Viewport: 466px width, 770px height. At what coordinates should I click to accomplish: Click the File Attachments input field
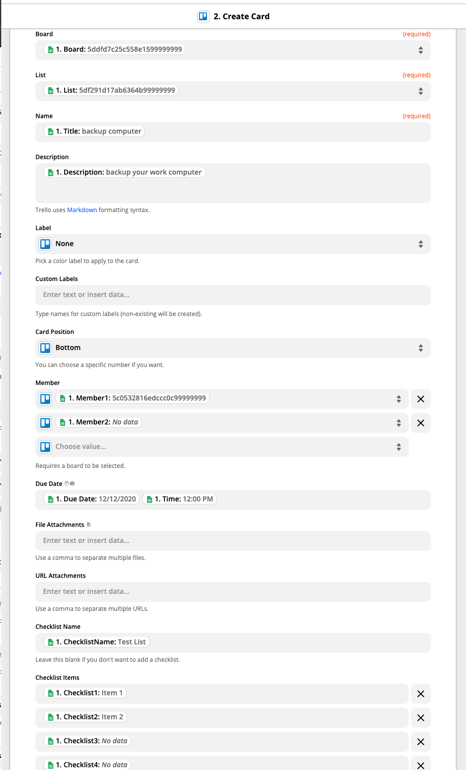point(233,541)
